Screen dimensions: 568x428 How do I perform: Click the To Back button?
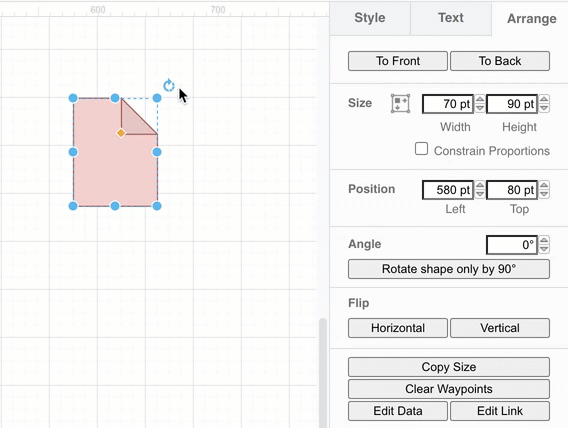[x=500, y=61]
